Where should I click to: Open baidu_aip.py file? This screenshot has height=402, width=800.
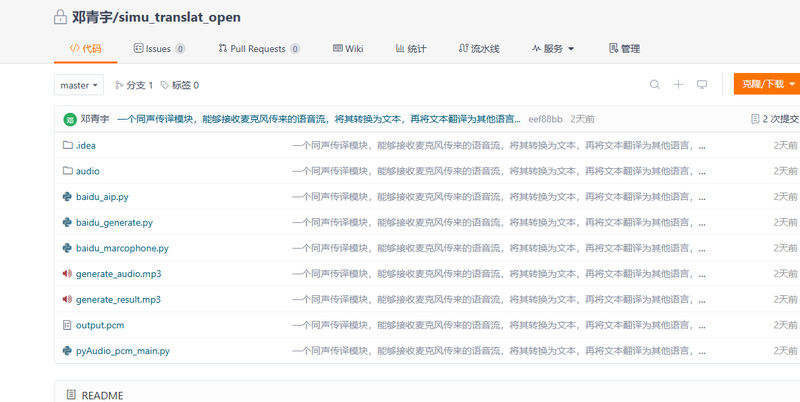pyautogui.click(x=102, y=196)
